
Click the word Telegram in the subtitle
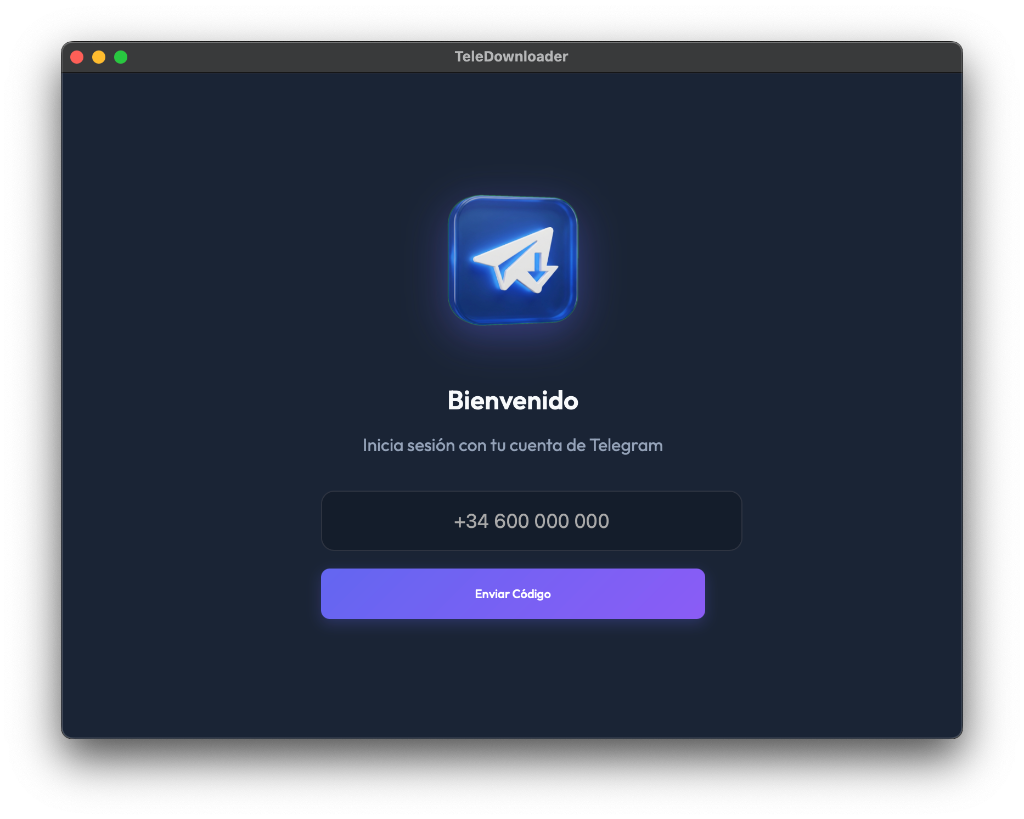click(x=626, y=445)
